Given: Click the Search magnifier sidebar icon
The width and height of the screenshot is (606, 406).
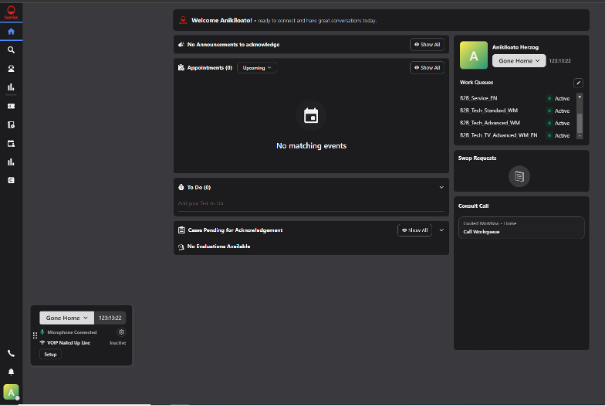Looking at the screenshot, I should pos(11,49).
